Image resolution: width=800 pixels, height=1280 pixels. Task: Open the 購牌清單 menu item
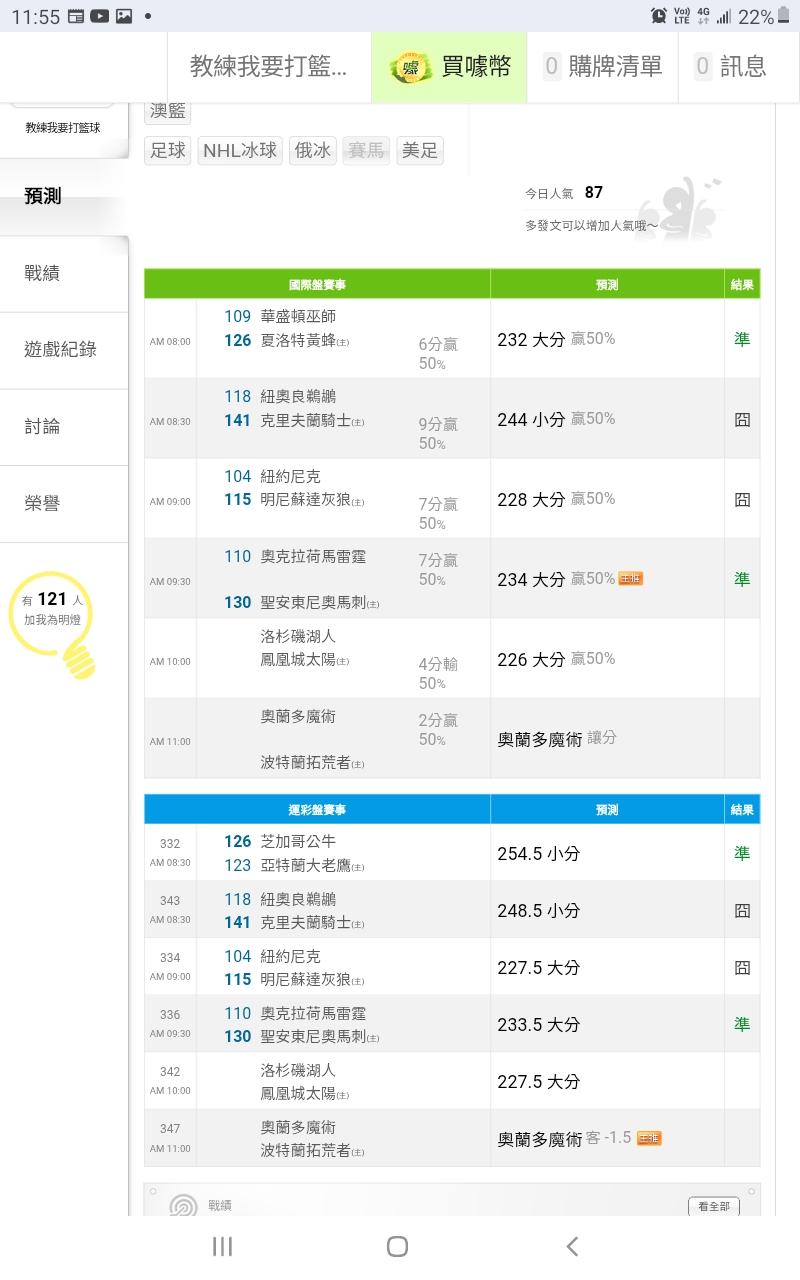(x=603, y=67)
